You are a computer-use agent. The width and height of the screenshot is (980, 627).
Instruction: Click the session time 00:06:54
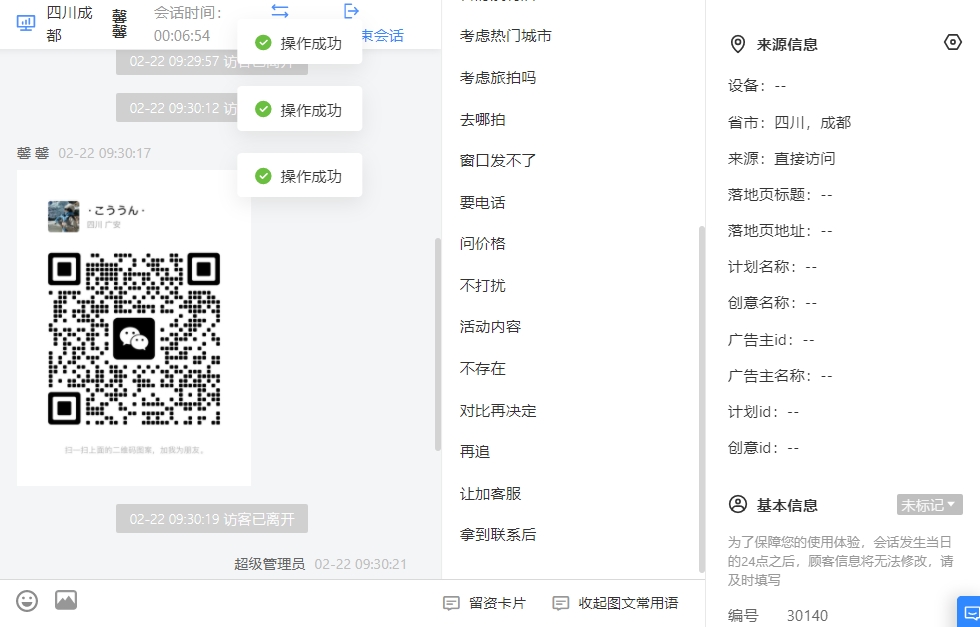(x=182, y=36)
